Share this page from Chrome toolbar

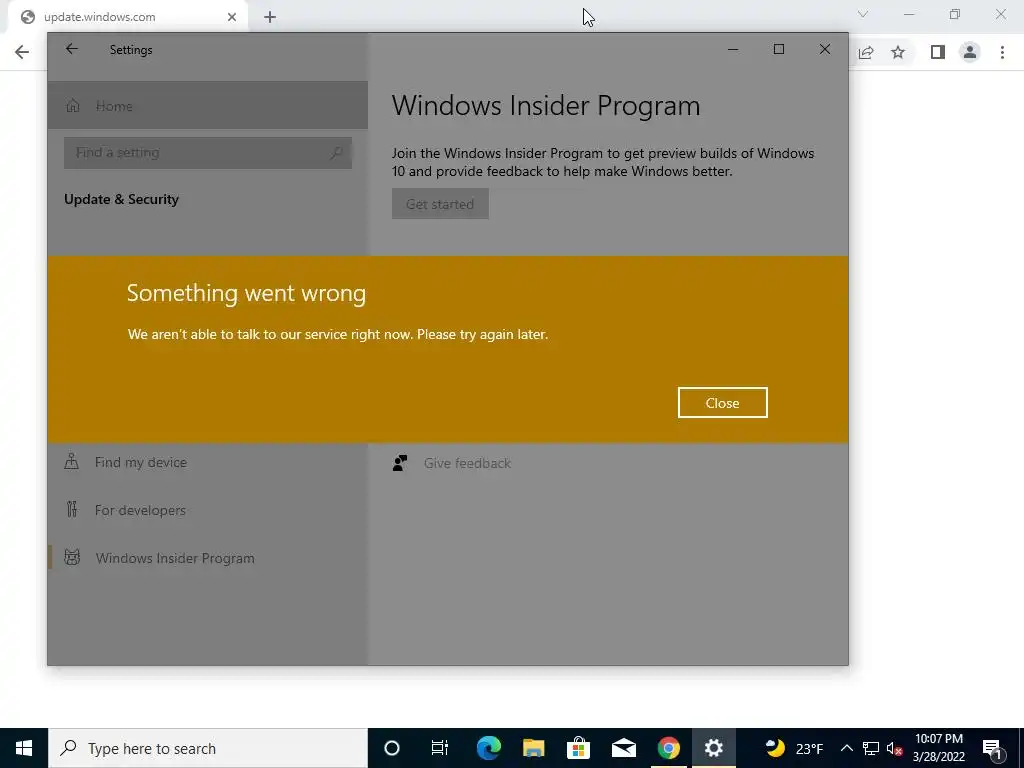(x=866, y=52)
